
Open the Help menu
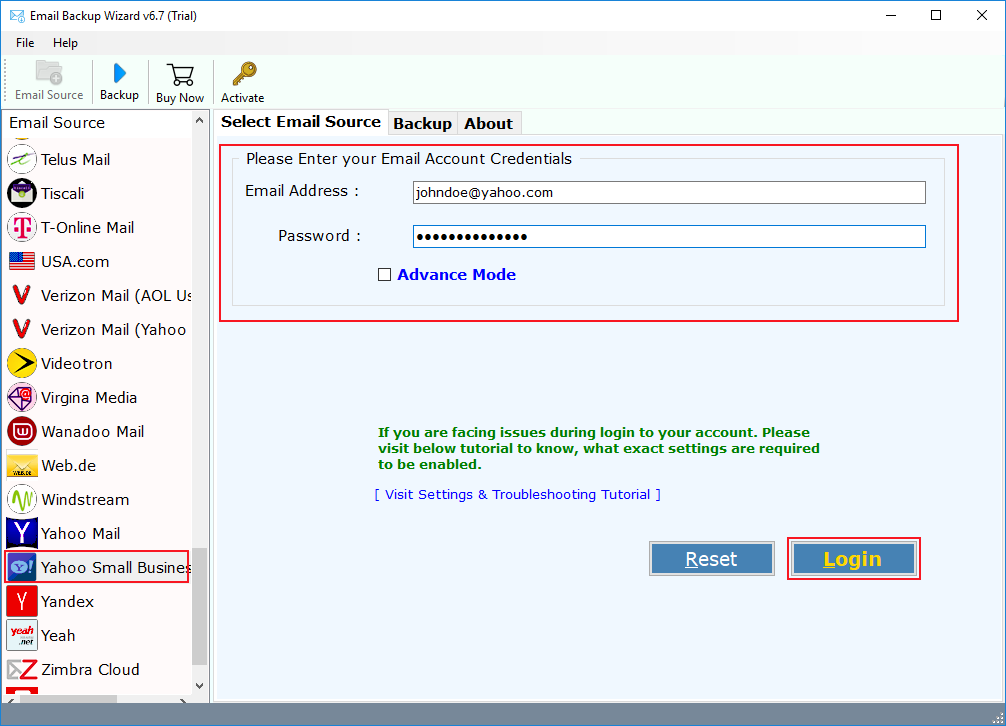[65, 43]
